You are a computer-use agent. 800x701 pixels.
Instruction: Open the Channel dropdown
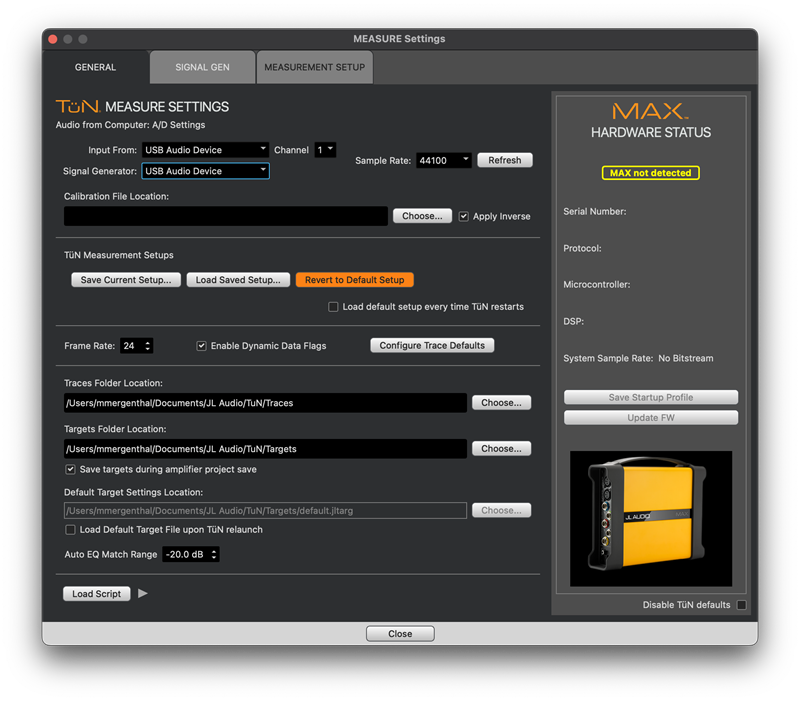325,149
